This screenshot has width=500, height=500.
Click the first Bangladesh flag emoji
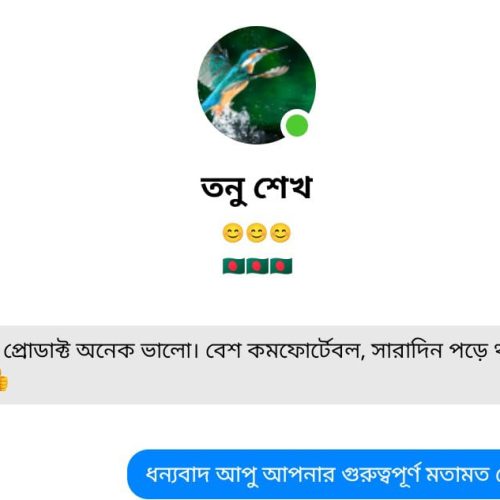coord(233,266)
